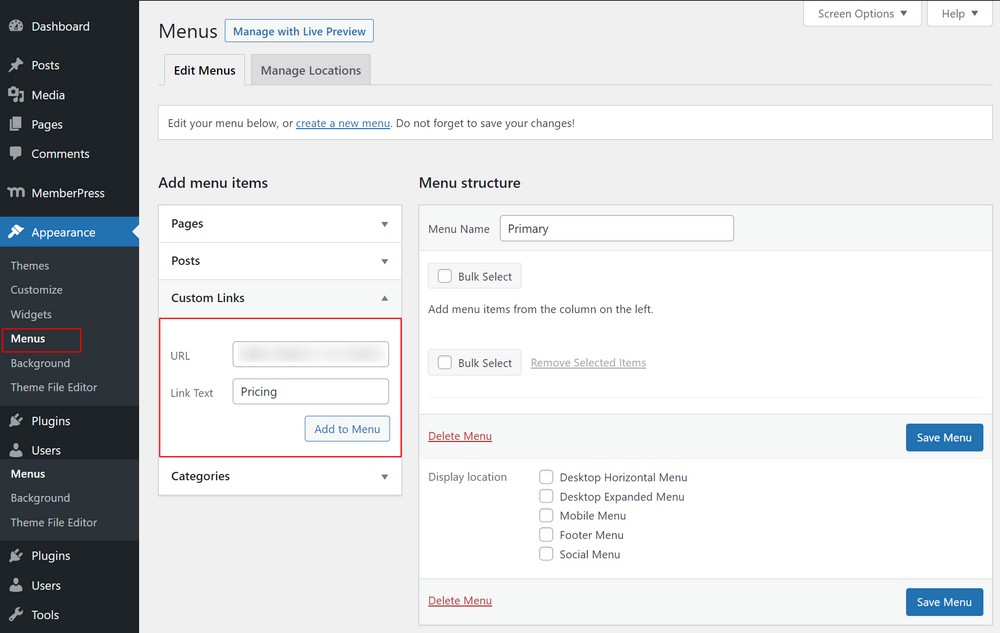Check Bulk Select above 'Add menu items' text
The width and height of the screenshot is (1000, 633).
(x=445, y=276)
